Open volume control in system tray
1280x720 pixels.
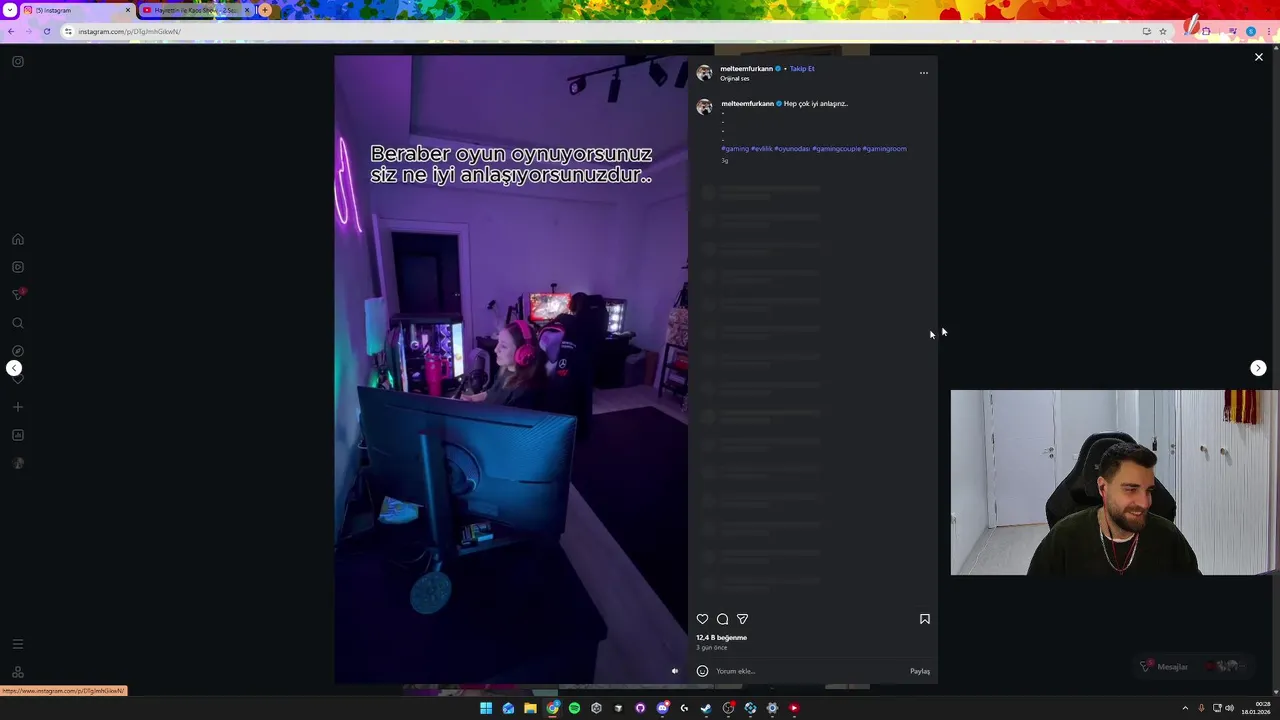click(1229, 708)
